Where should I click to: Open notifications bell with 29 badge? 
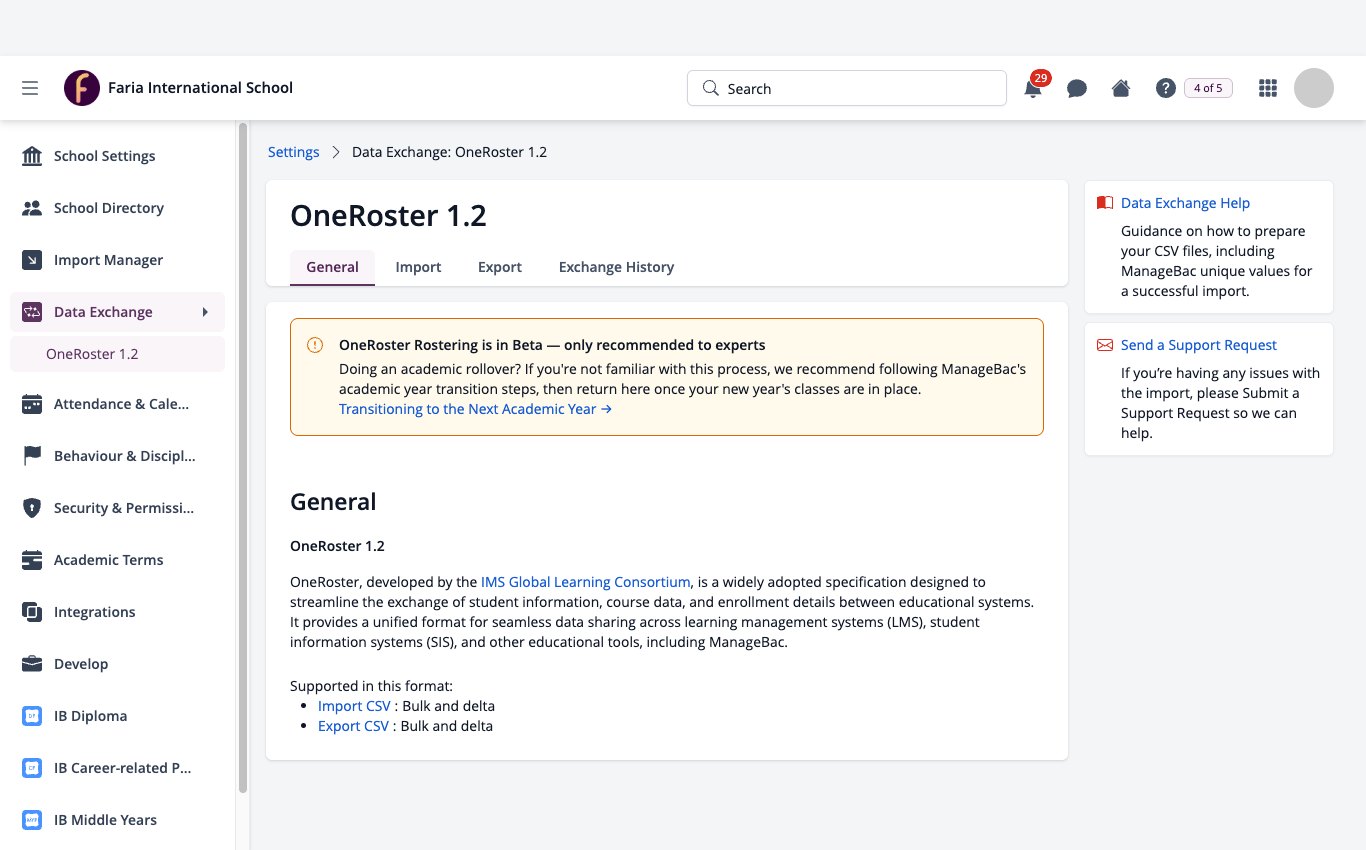[x=1035, y=86]
